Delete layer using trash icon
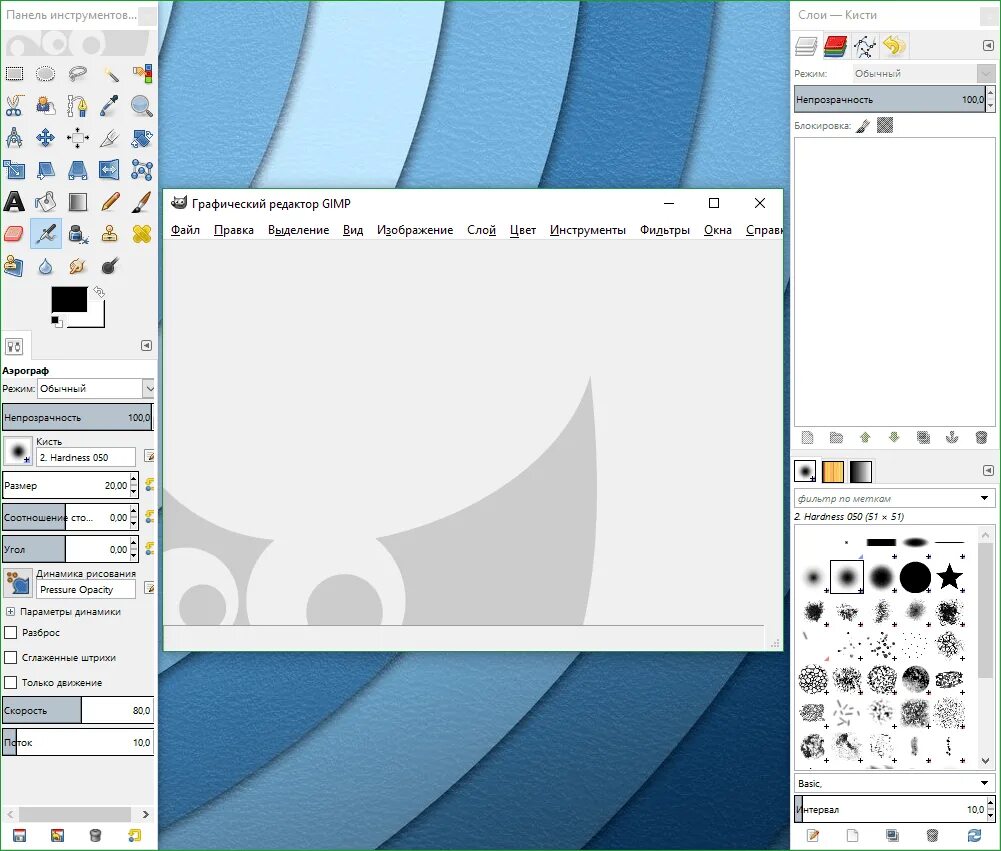The height and width of the screenshot is (851, 1001). click(x=981, y=437)
